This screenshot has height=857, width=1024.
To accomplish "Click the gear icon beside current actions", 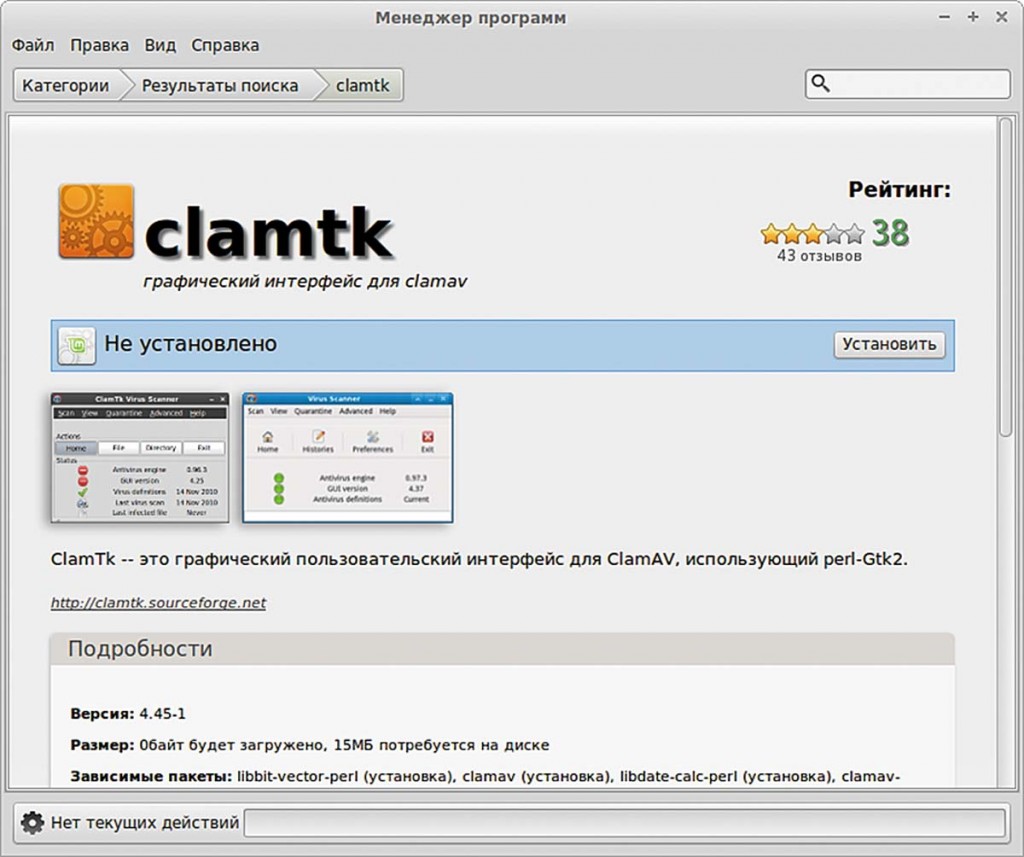I will pyautogui.click(x=32, y=823).
